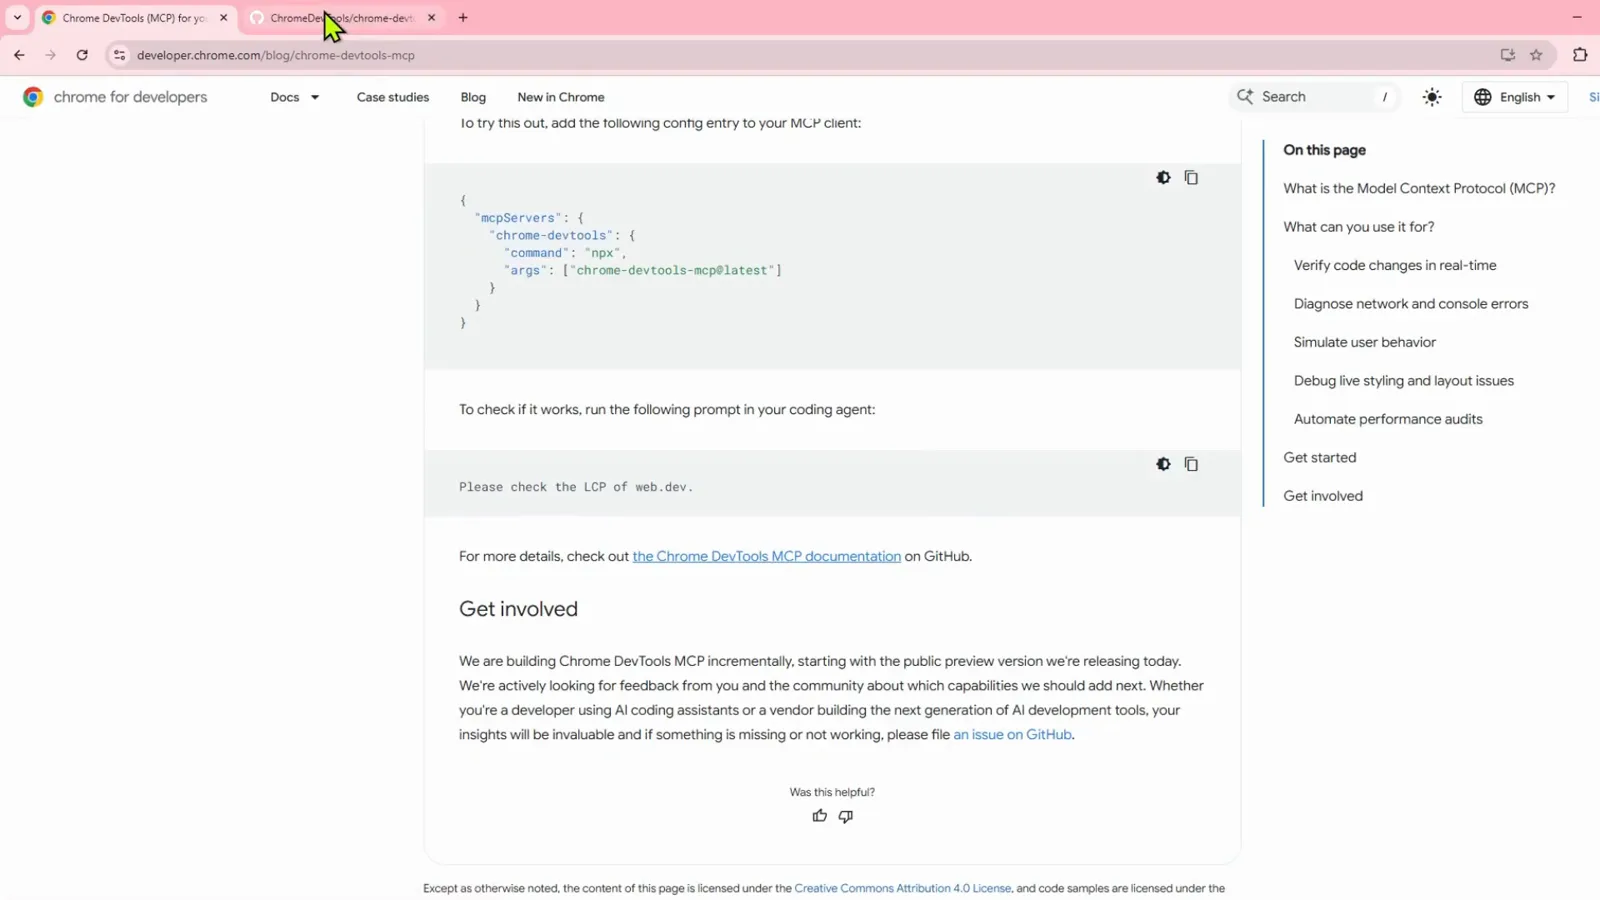Screen dimensions: 1600x900
Task: Click the browser back arrow
Action: pos(19,55)
